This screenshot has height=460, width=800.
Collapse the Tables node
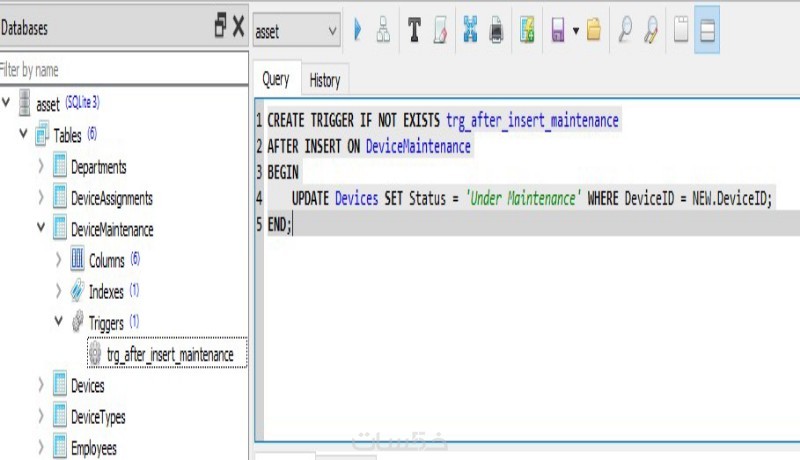pyautogui.click(x=23, y=134)
